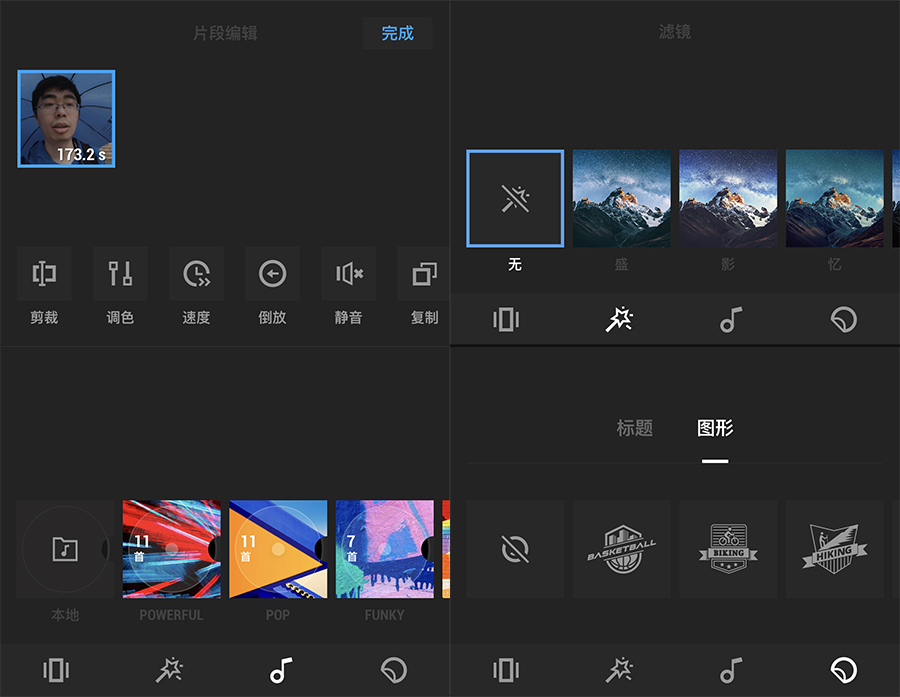Select the 173.2 s video clip thumbnail
The image size is (900, 697).
(66, 118)
